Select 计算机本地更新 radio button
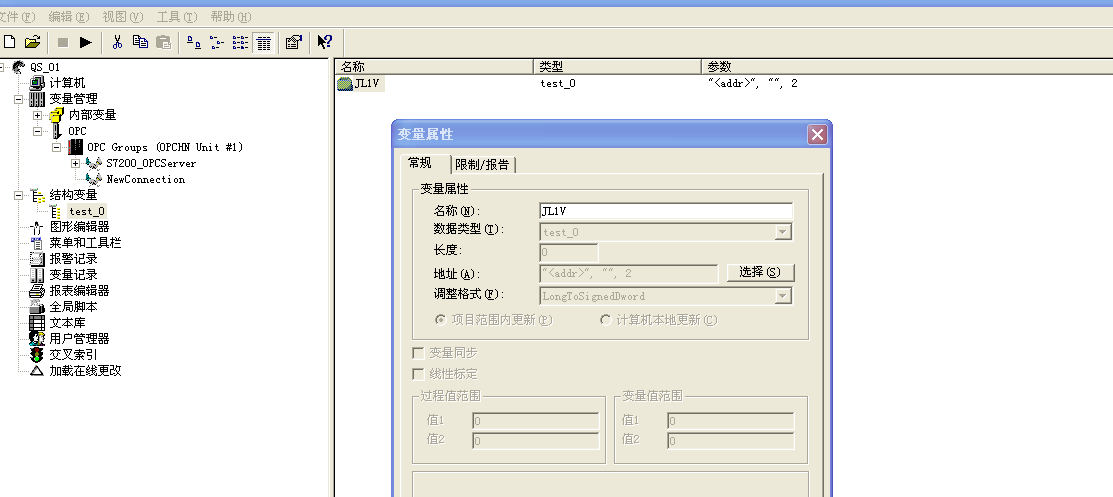This screenshot has width=1113, height=497. coord(605,320)
